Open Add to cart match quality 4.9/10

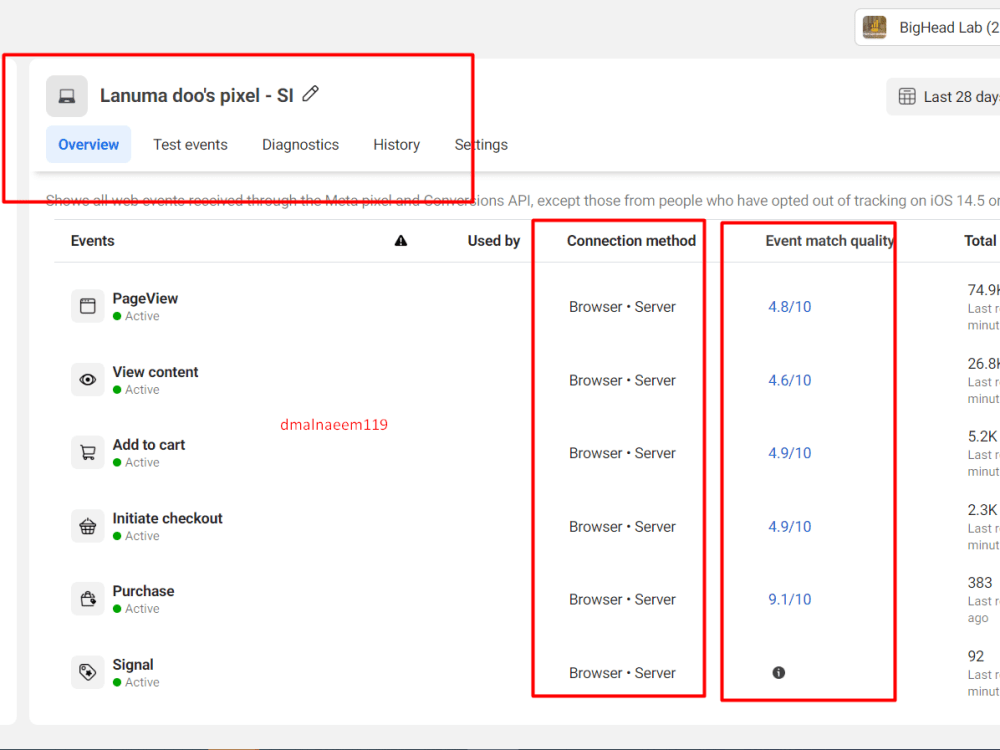(790, 453)
